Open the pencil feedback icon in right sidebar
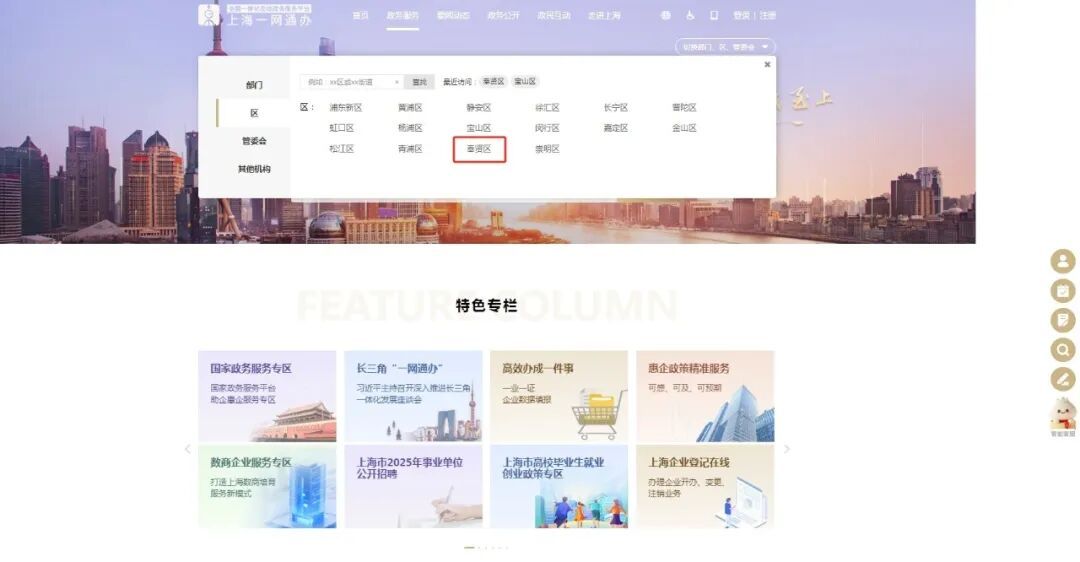Screen dimensions: 1080x562 click(1063, 379)
